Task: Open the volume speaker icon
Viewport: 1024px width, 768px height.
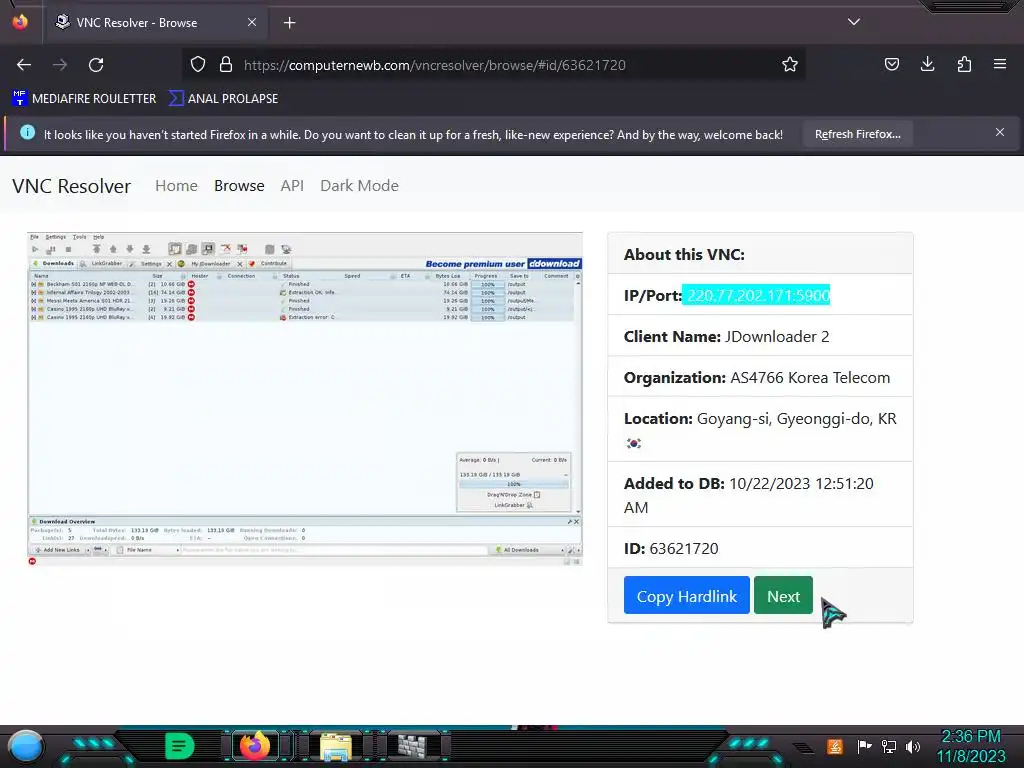Action: [913, 746]
